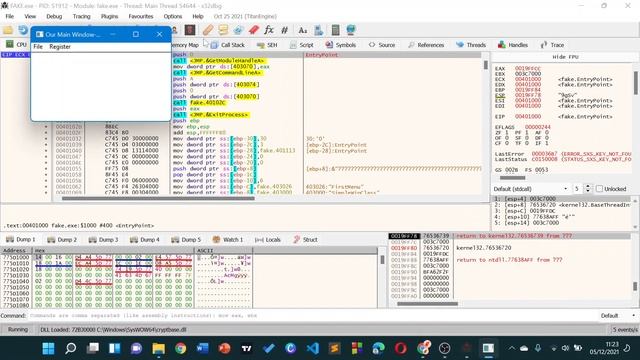
Task: Open the Handles tab
Action: tap(513, 45)
